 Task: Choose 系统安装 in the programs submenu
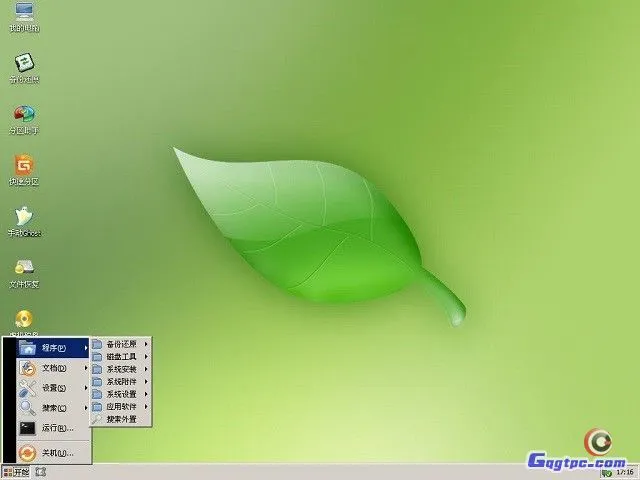[121, 369]
